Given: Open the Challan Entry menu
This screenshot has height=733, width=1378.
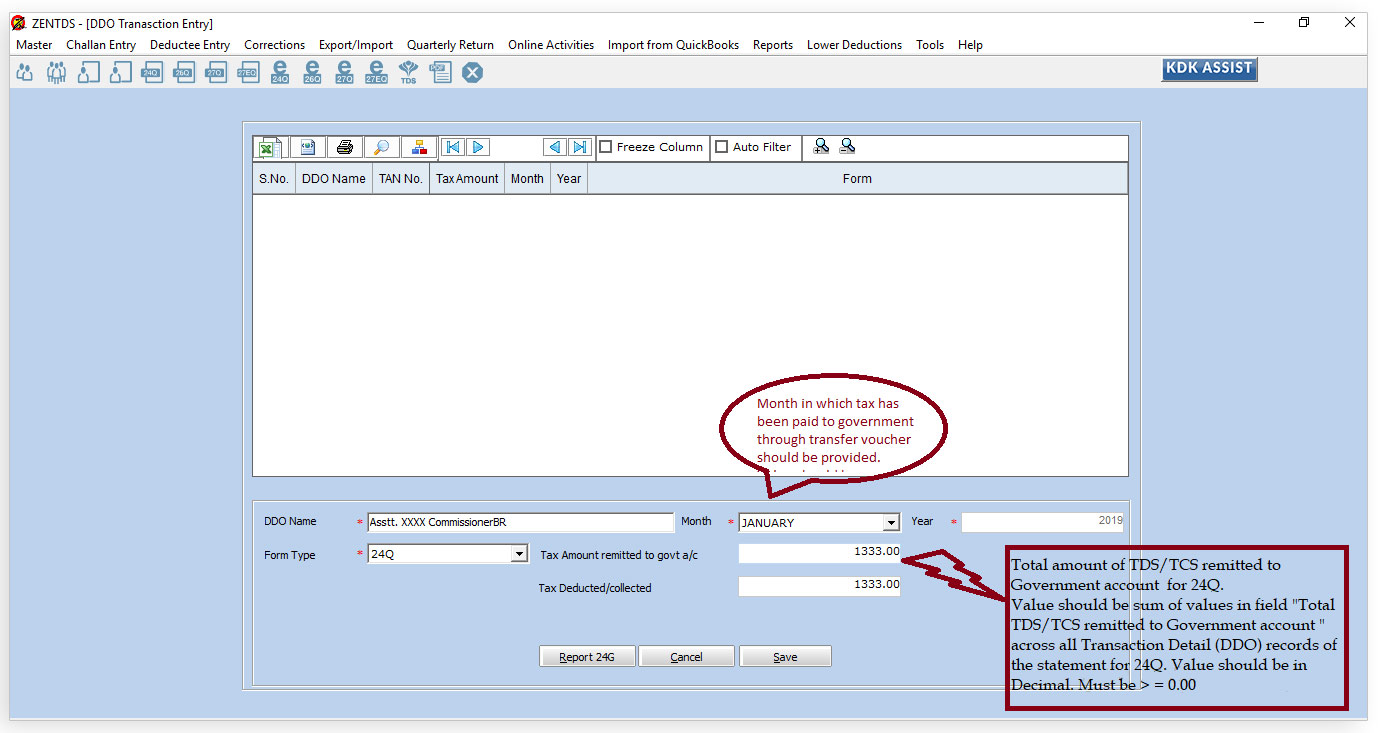Looking at the screenshot, I should [x=101, y=45].
